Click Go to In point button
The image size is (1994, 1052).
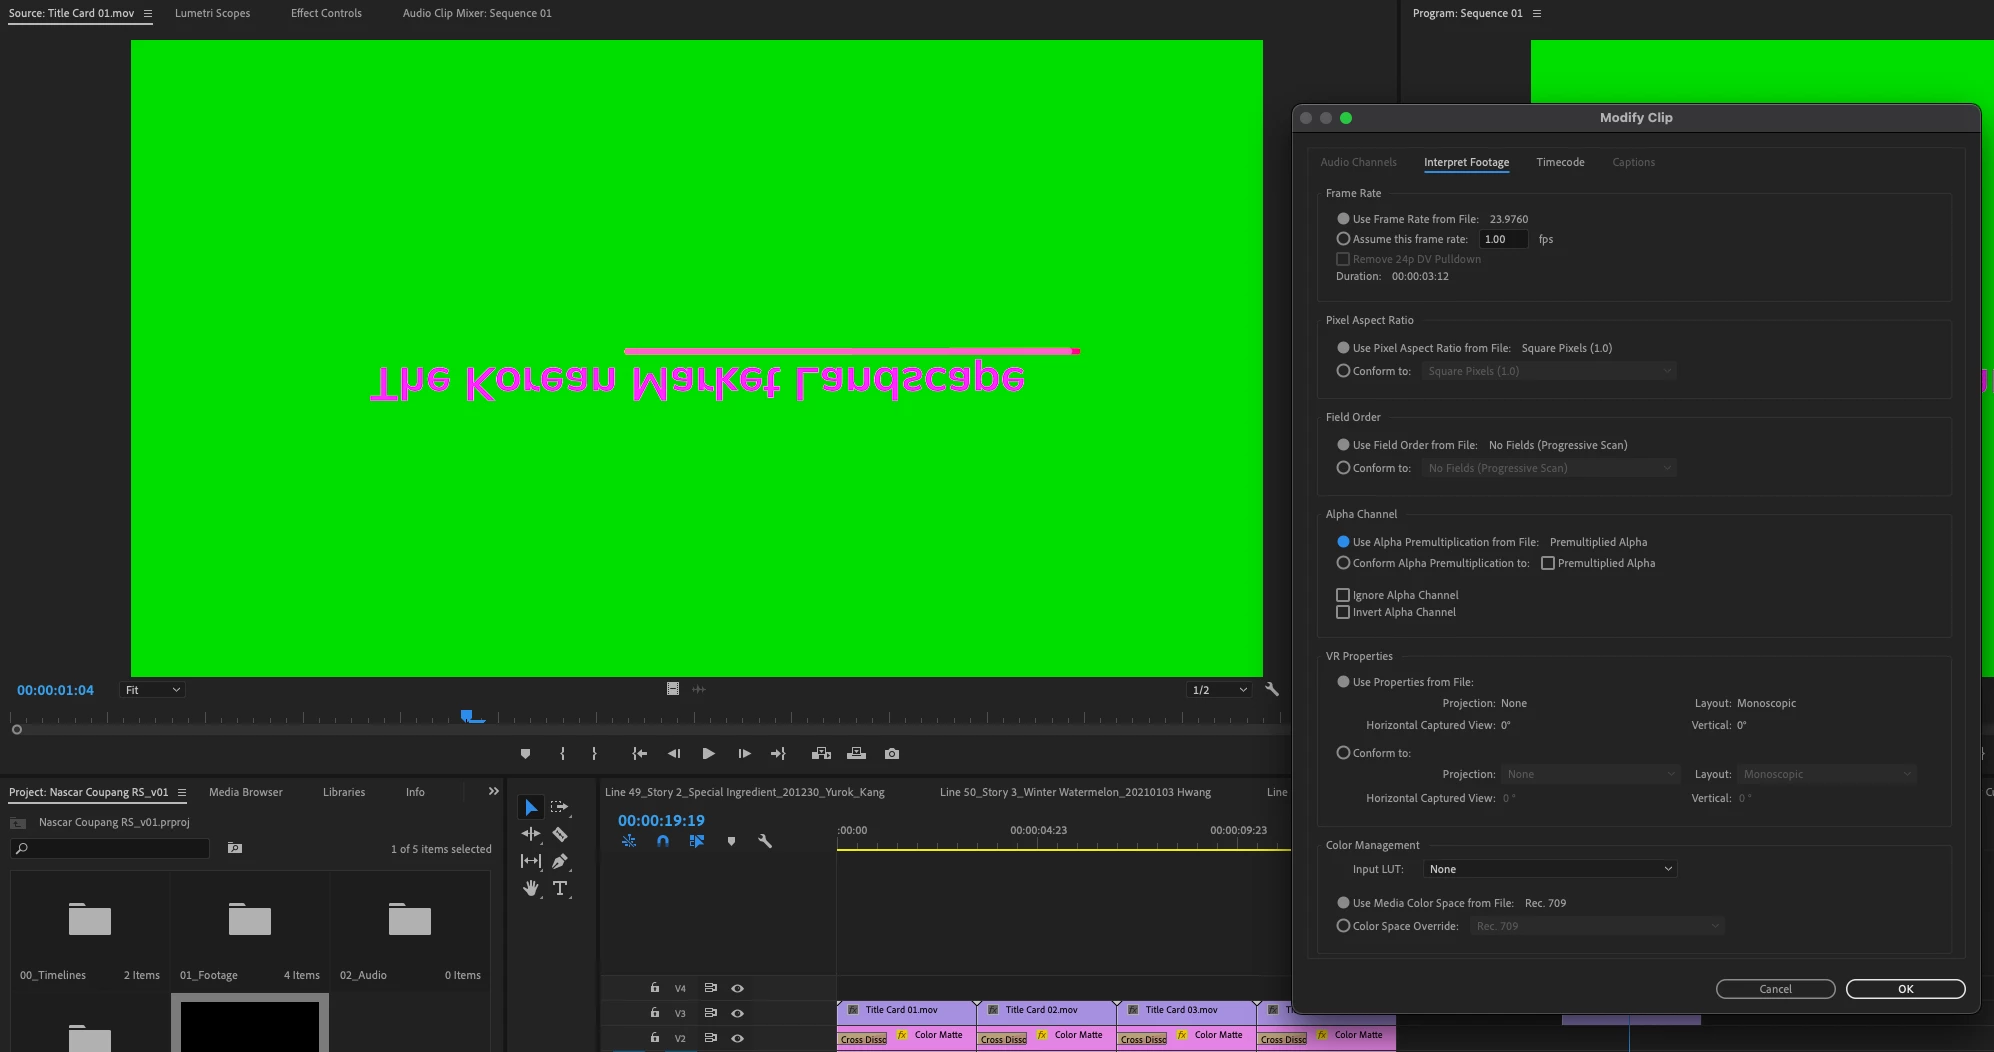coord(640,754)
